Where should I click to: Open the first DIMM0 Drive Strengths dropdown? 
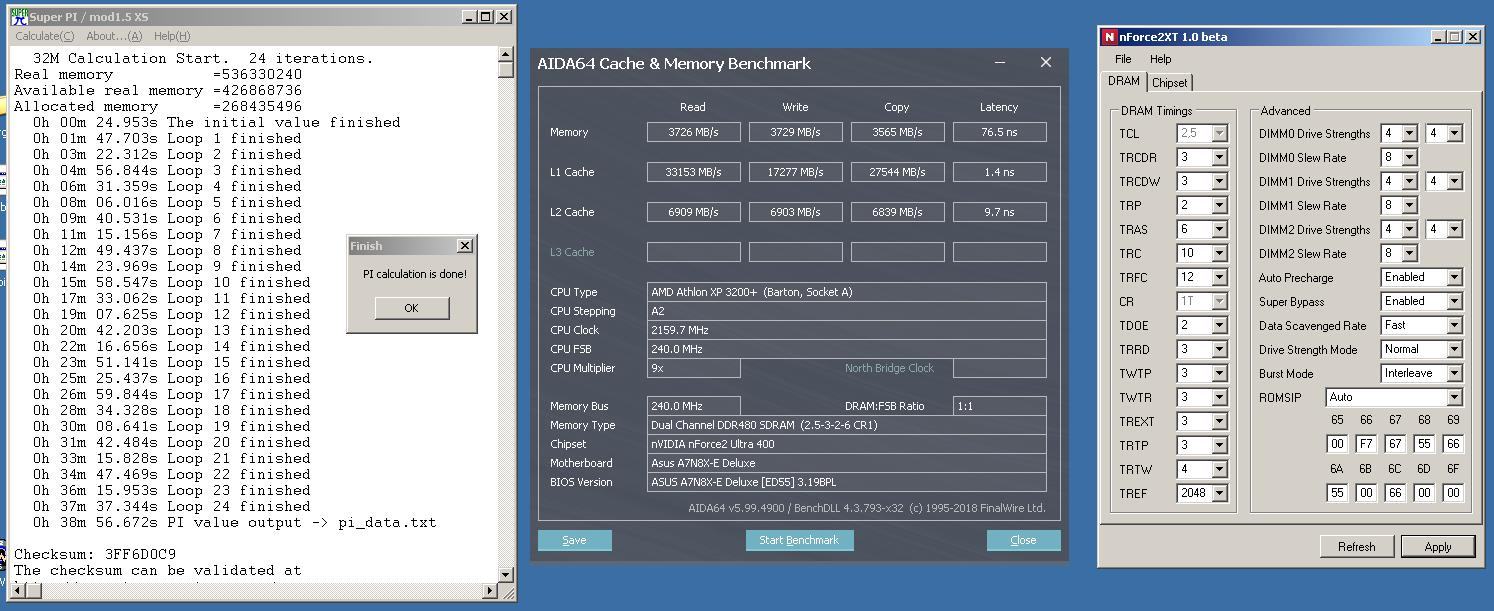coord(1409,133)
